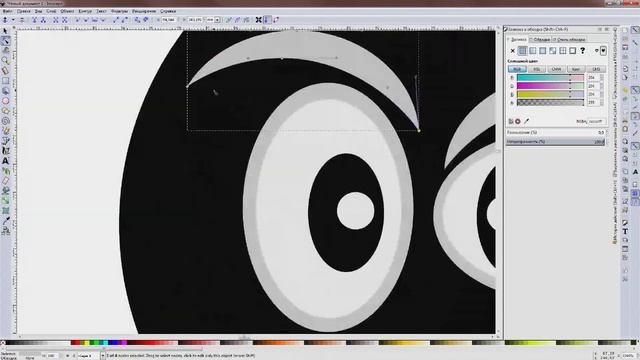Open the Filters menu
Screen dimensions: 640x360
(x=120, y=11)
